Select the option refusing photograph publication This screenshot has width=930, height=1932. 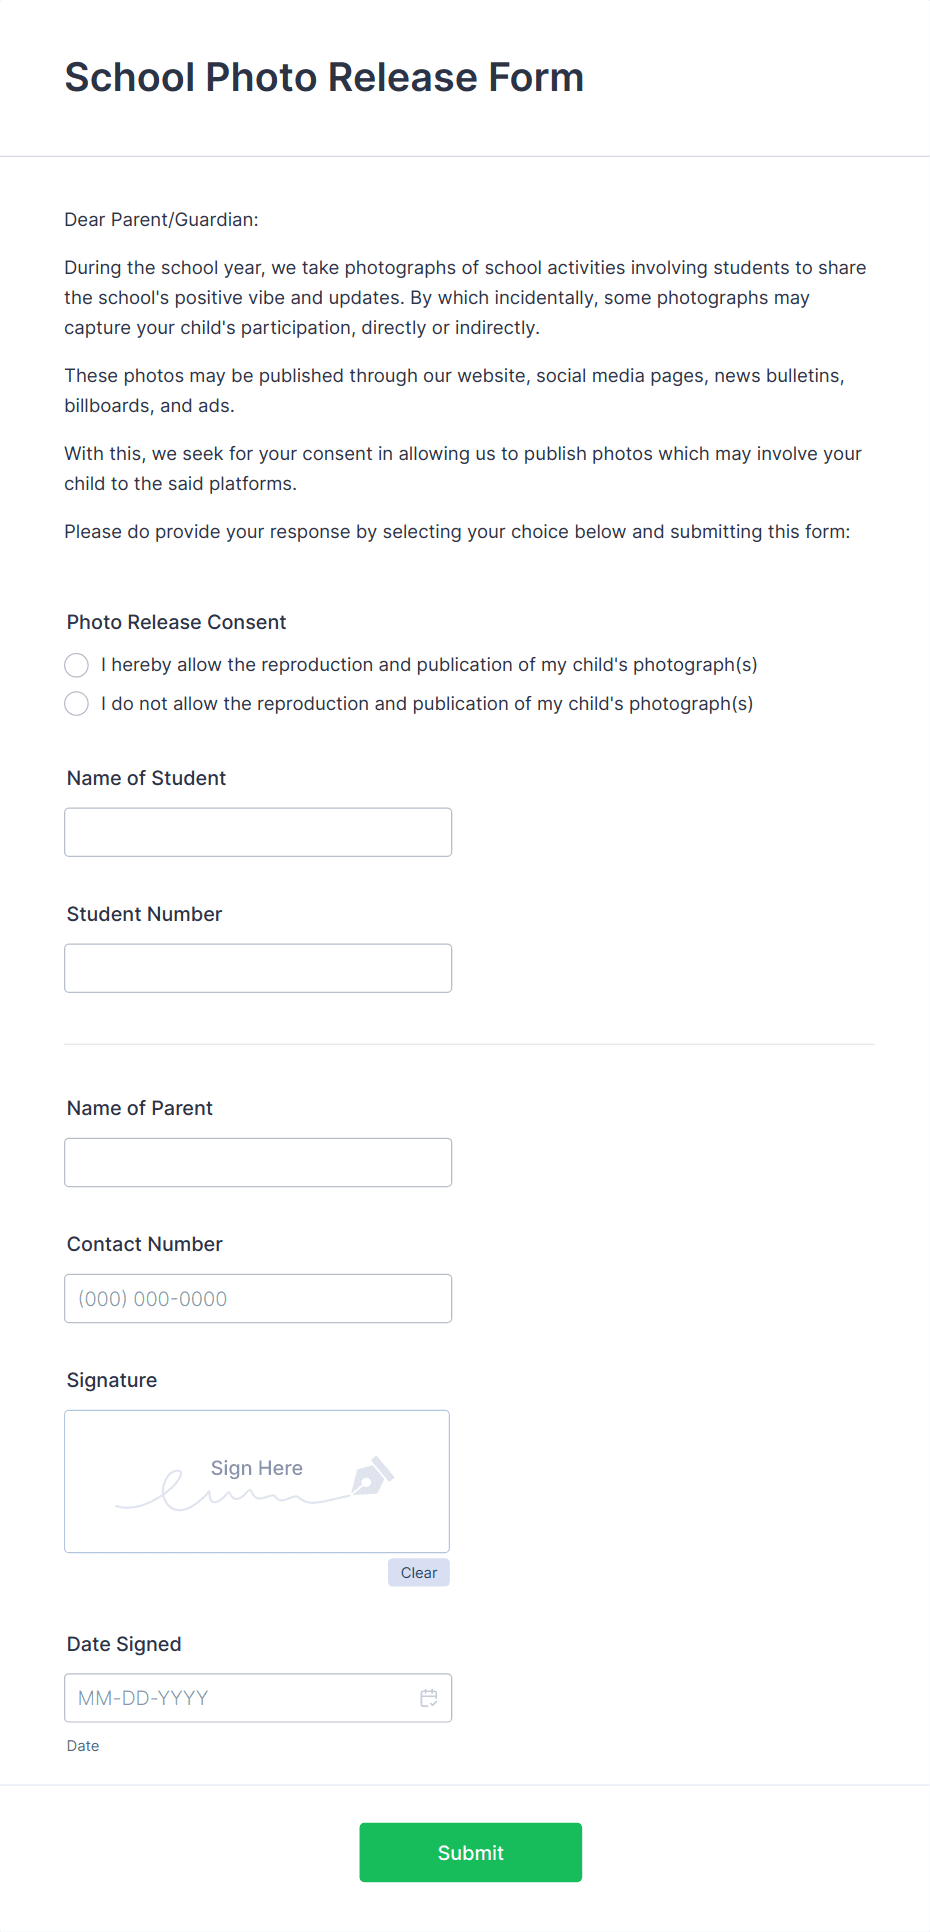[76, 703]
